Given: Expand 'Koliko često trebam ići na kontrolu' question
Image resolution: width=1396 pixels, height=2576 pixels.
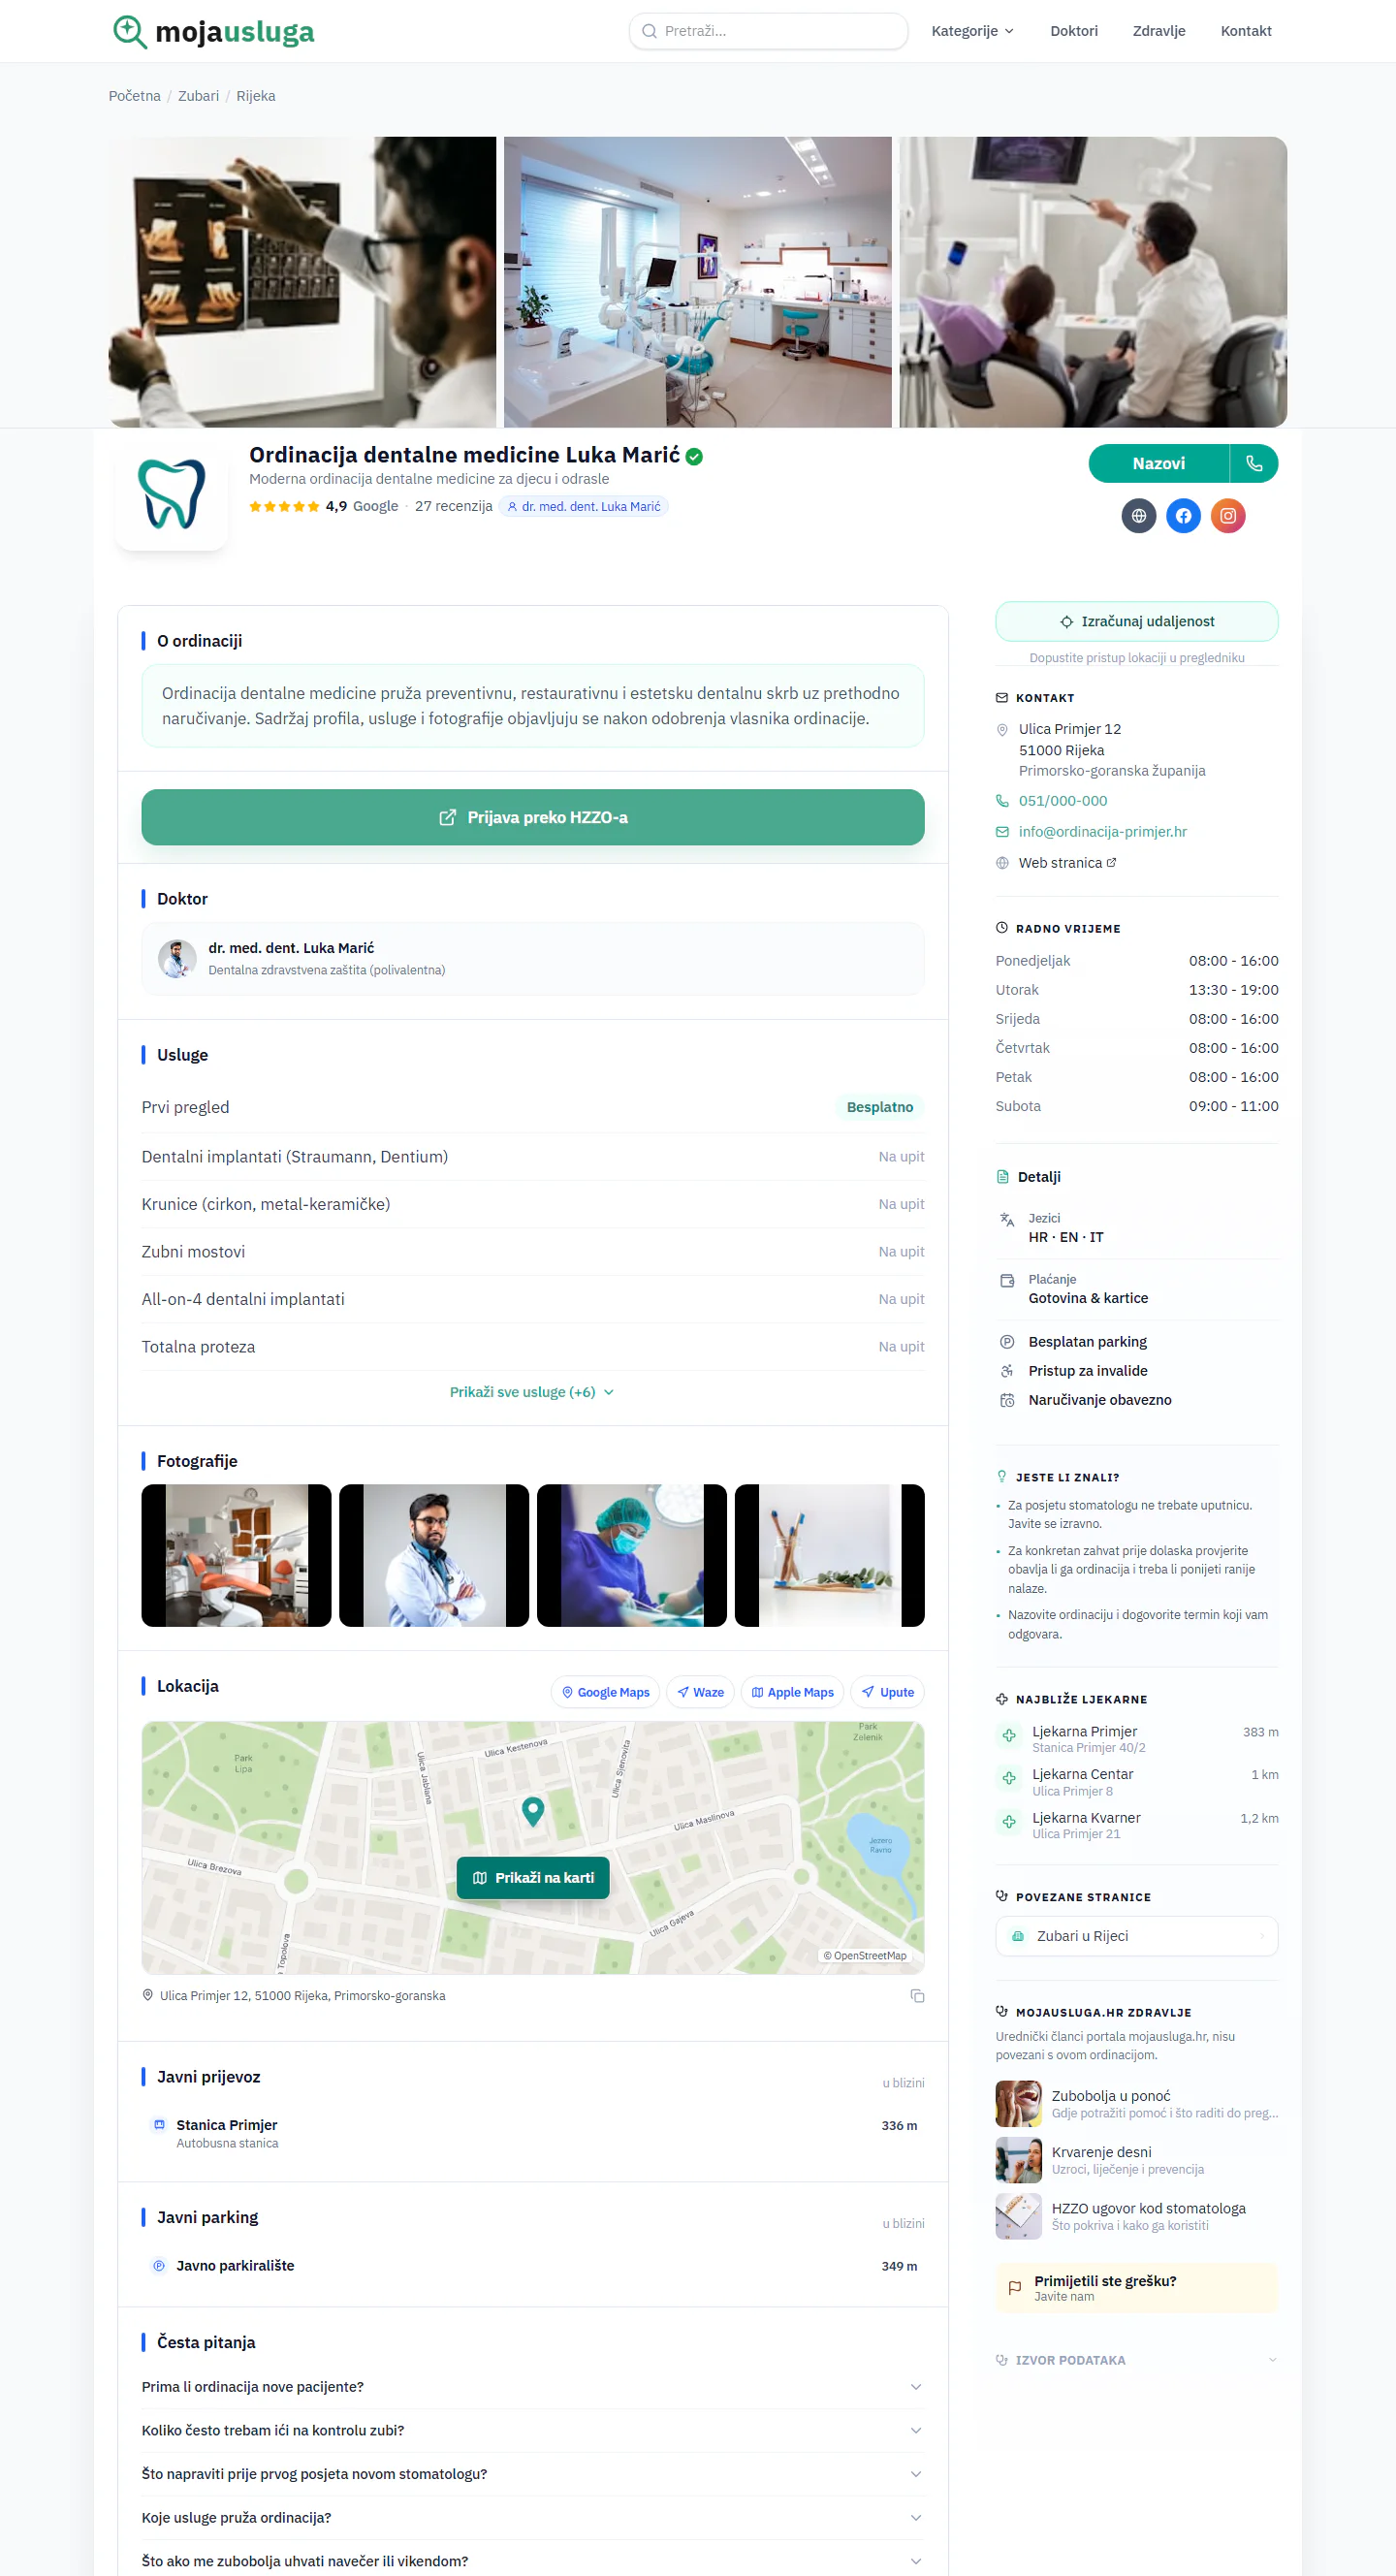Looking at the screenshot, I should coord(532,2431).
